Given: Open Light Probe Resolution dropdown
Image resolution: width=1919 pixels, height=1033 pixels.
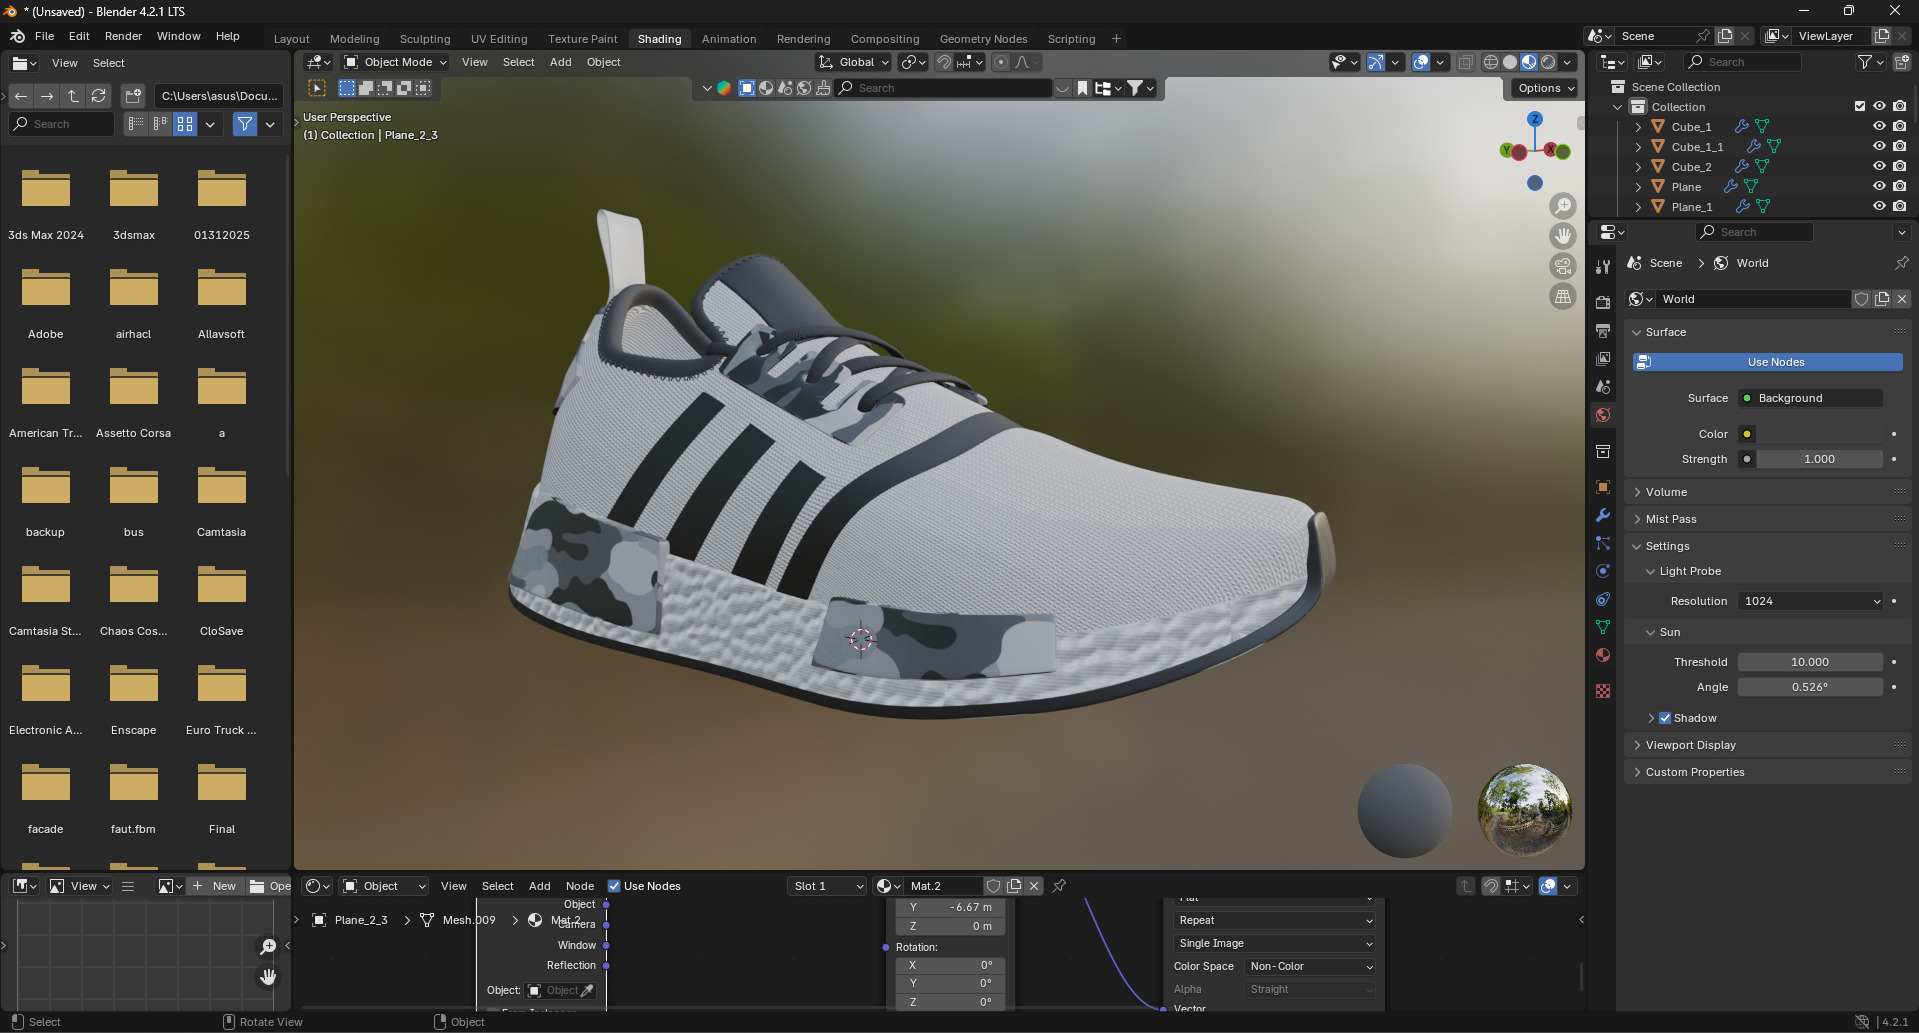Looking at the screenshot, I should click(1811, 601).
